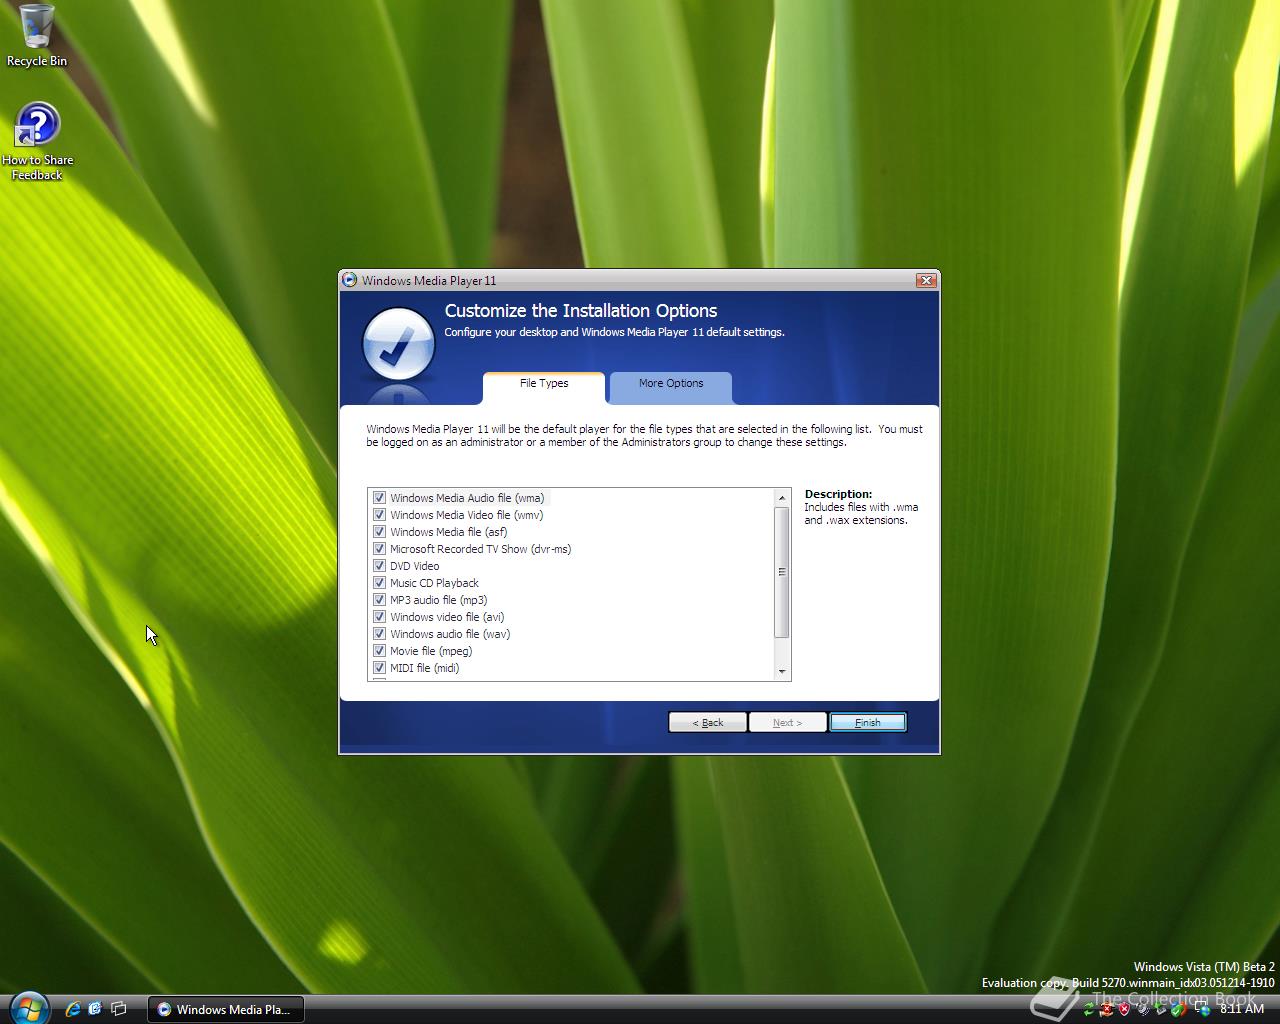This screenshot has width=1280, height=1024.
Task: Click the green sync arrows tray icon
Action: point(1089,1009)
